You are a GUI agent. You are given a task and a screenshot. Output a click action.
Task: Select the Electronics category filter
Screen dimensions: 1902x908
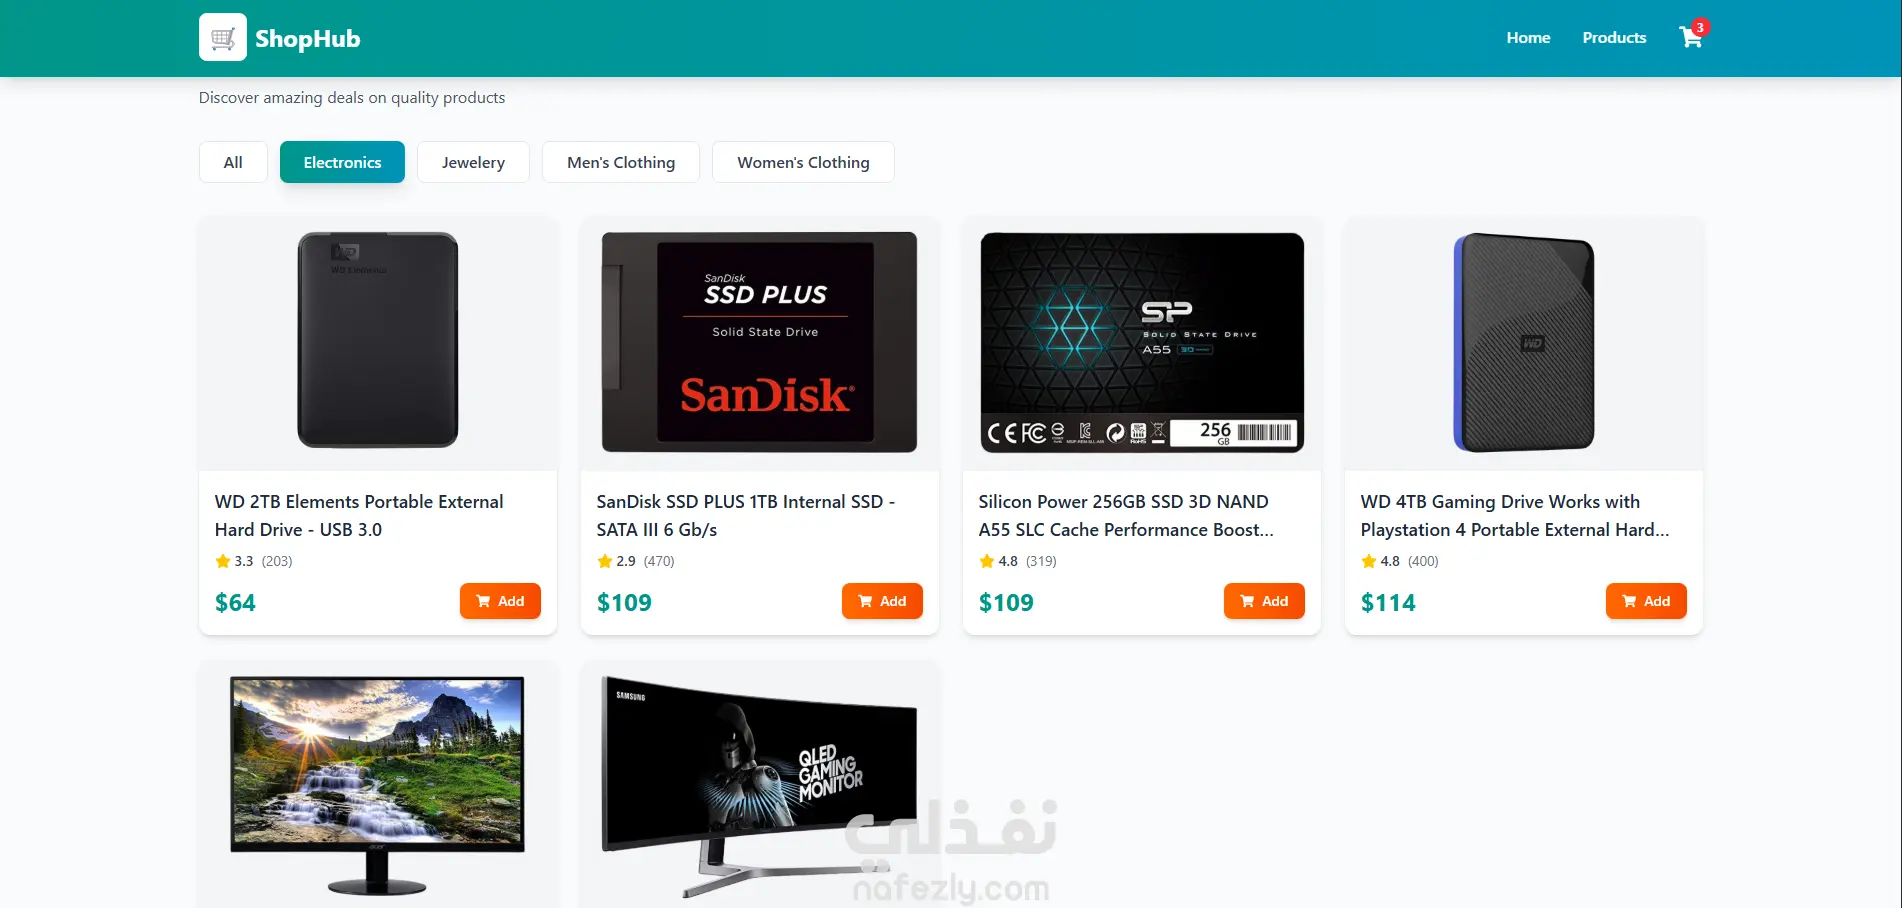click(x=342, y=162)
